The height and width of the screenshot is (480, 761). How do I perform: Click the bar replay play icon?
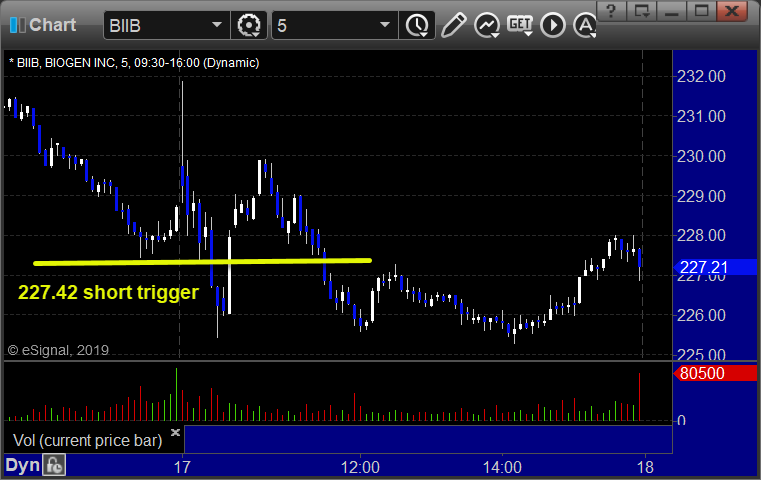[553, 25]
